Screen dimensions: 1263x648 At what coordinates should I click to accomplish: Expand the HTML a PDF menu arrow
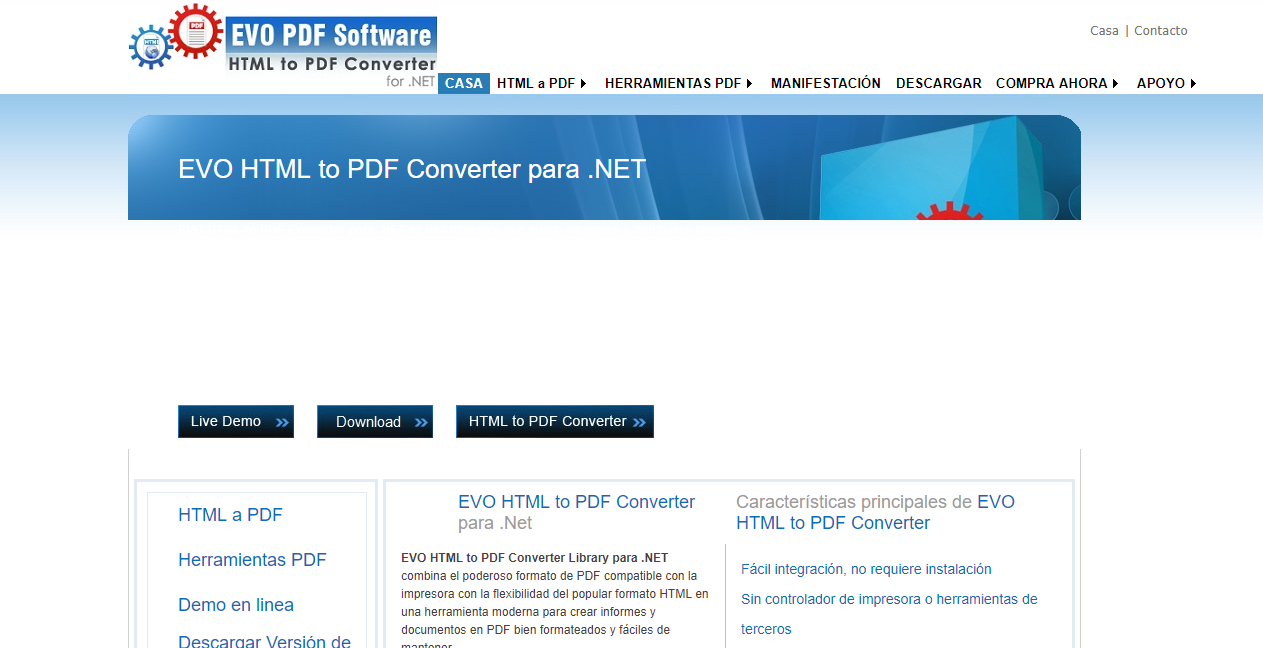pyautogui.click(x=583, y=84)
